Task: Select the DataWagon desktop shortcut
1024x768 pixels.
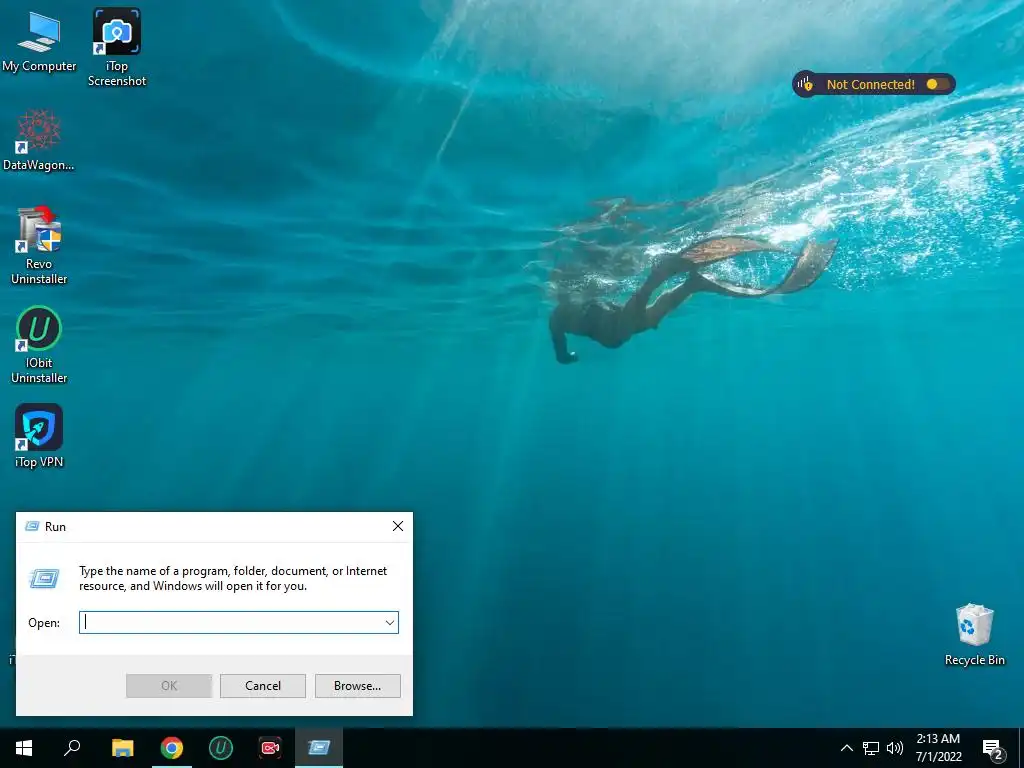Action: (x=39, y=140)
